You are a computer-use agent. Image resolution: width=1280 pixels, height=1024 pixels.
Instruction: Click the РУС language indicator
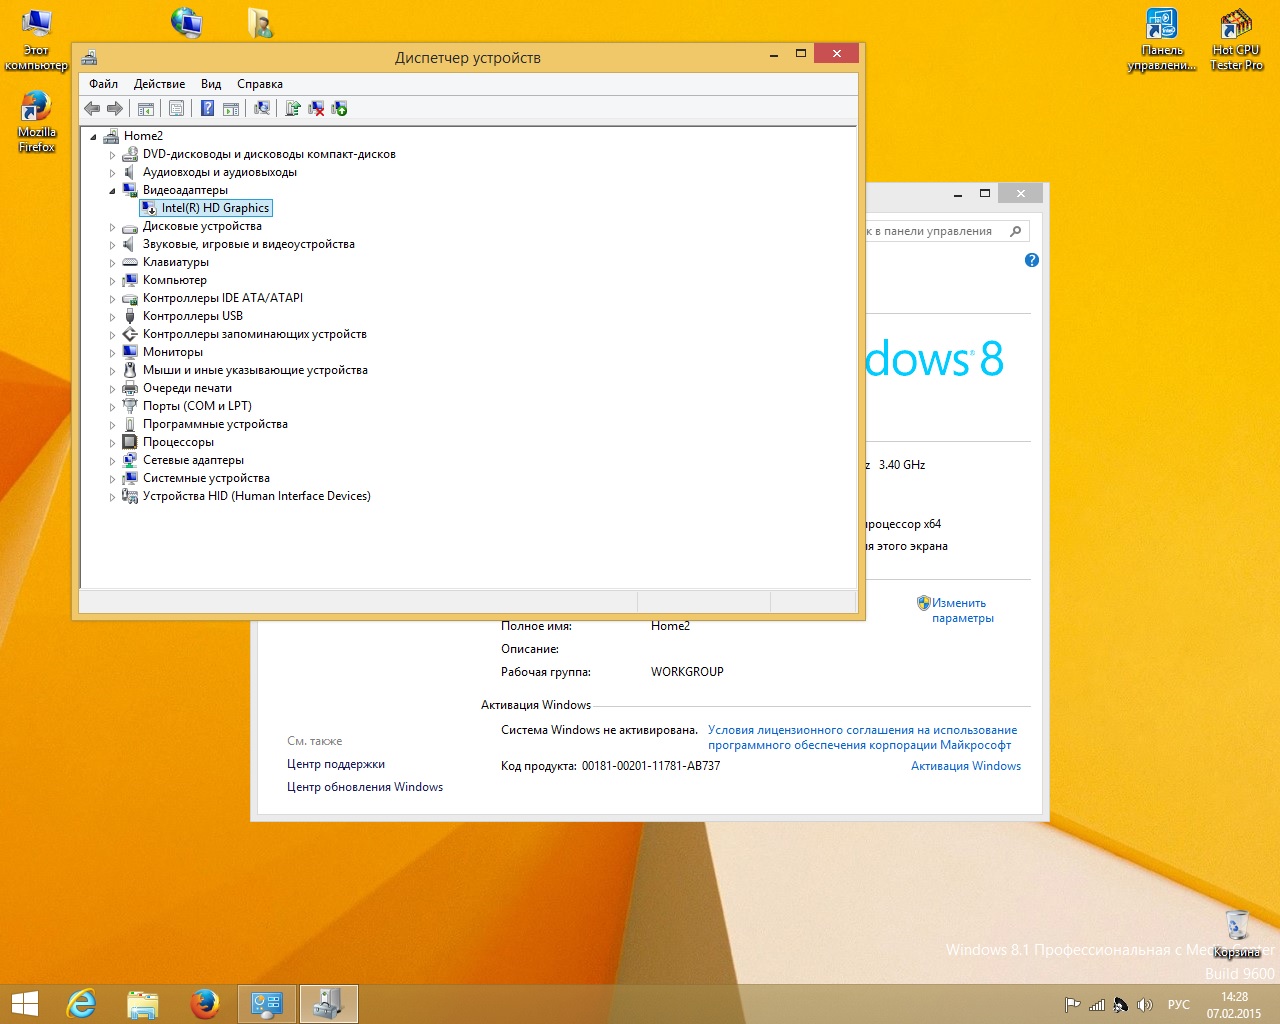pyautogui.click(x=1179, y=1005)
